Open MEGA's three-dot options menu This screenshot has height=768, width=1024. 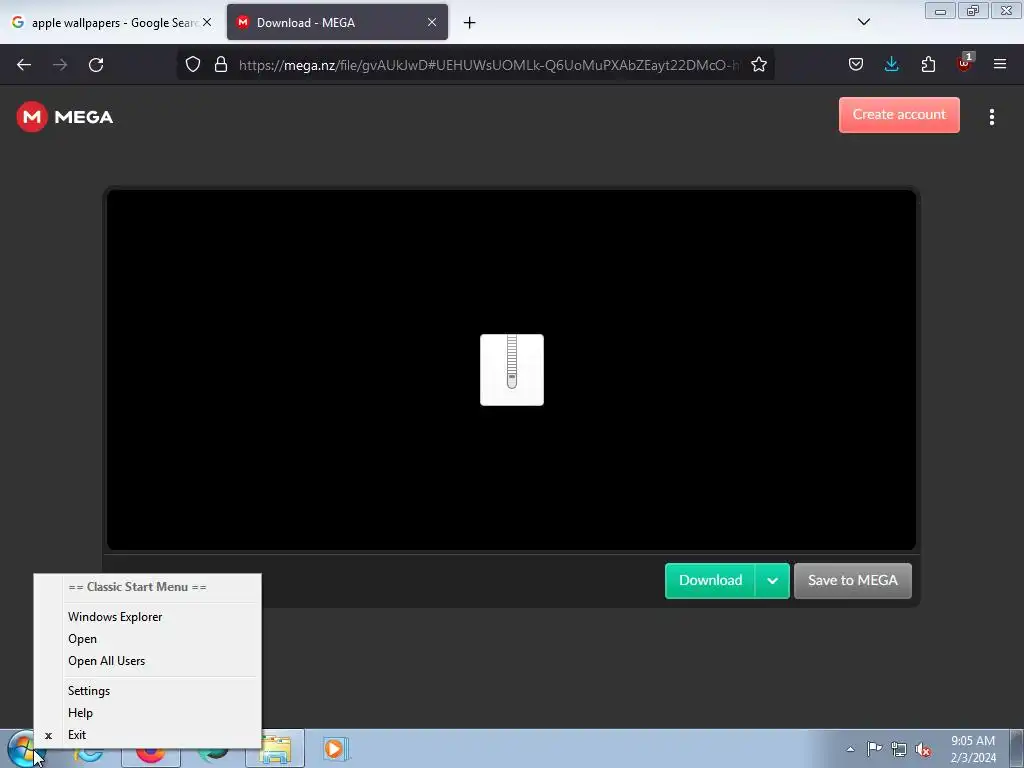tap(991, 117)
